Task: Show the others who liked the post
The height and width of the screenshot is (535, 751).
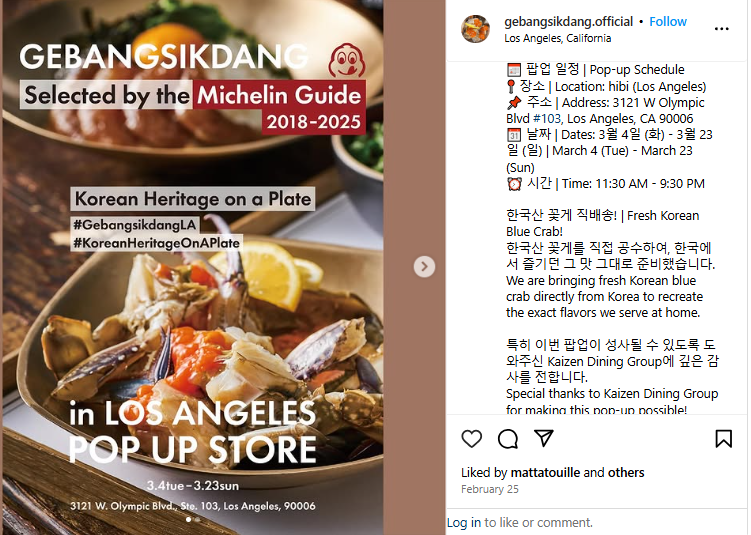Action: pos(626,473)
